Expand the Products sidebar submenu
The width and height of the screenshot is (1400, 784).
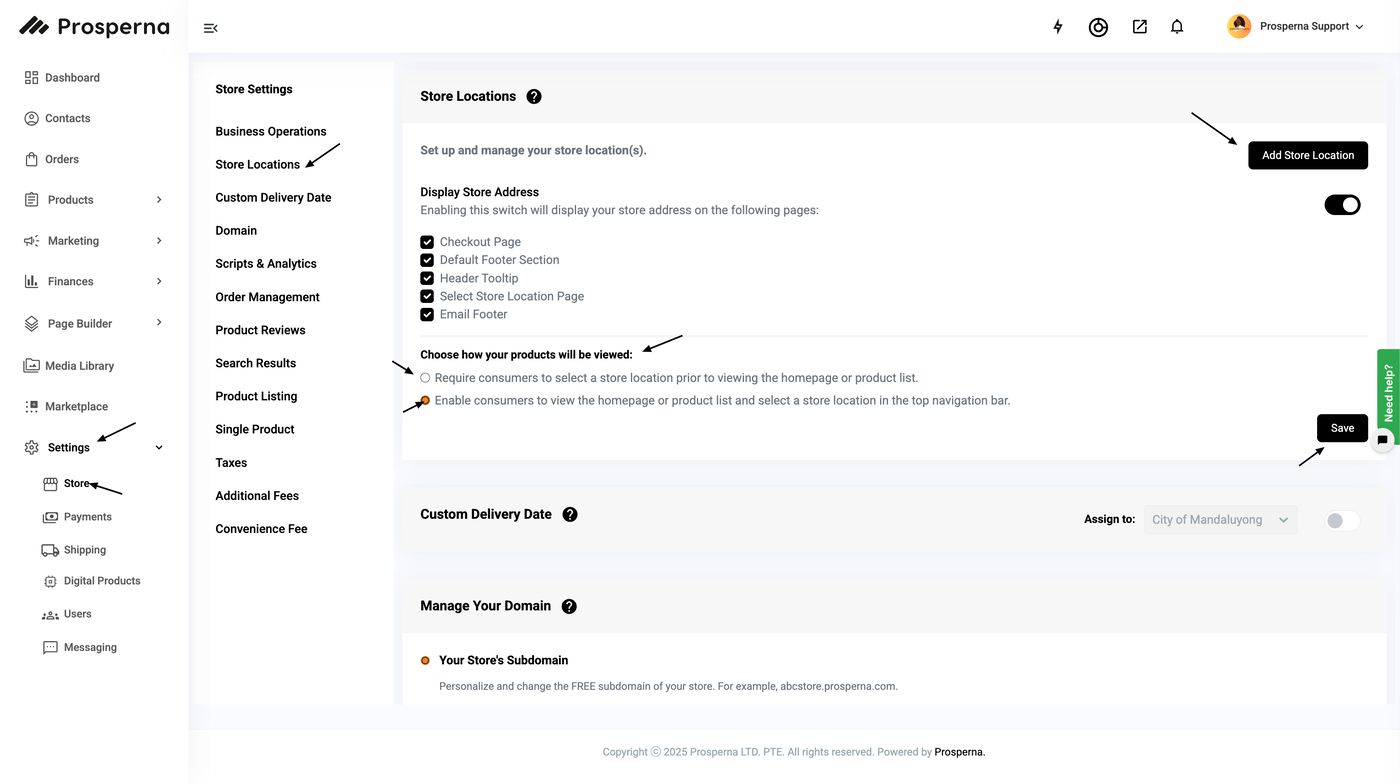[159, 200]
